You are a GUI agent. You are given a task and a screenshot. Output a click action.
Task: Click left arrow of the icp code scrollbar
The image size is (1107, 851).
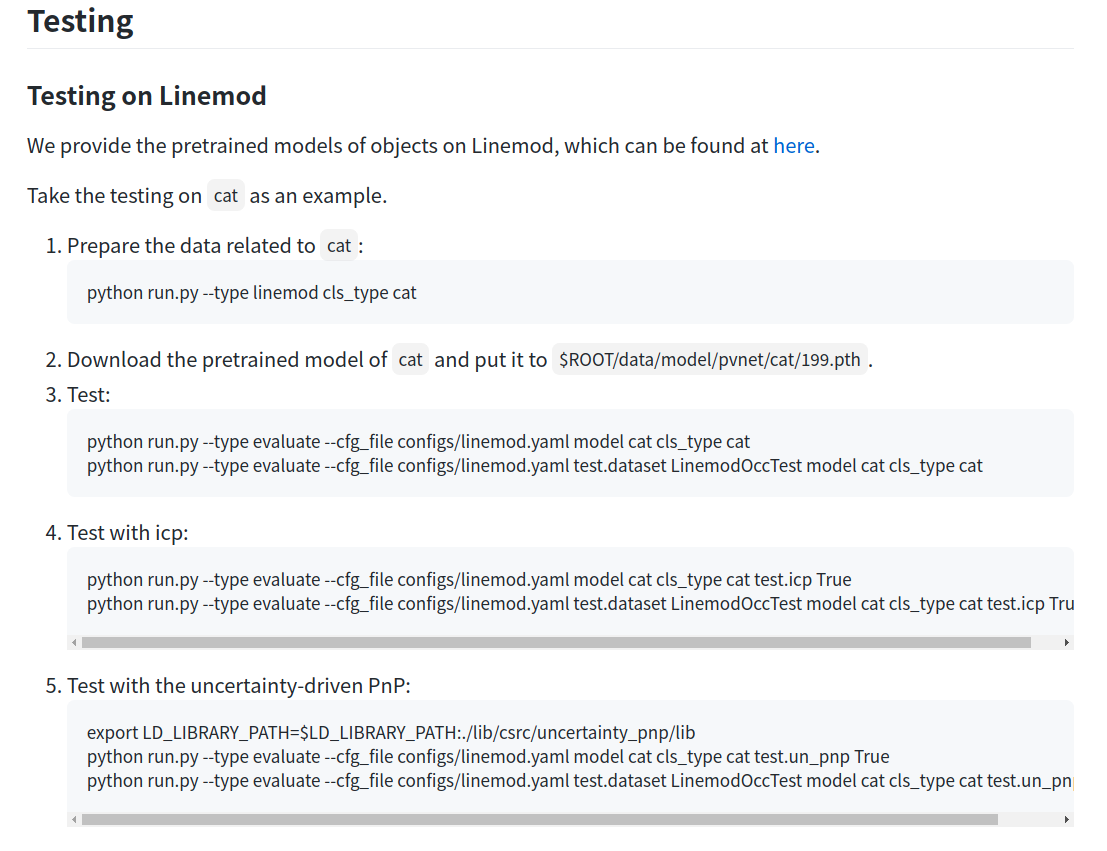click(x=73, y=642)
